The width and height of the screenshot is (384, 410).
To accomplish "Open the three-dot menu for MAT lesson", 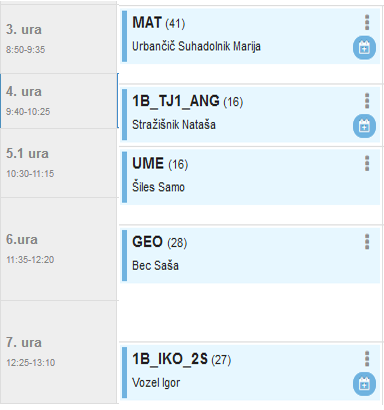I will (x=367, y=22).
